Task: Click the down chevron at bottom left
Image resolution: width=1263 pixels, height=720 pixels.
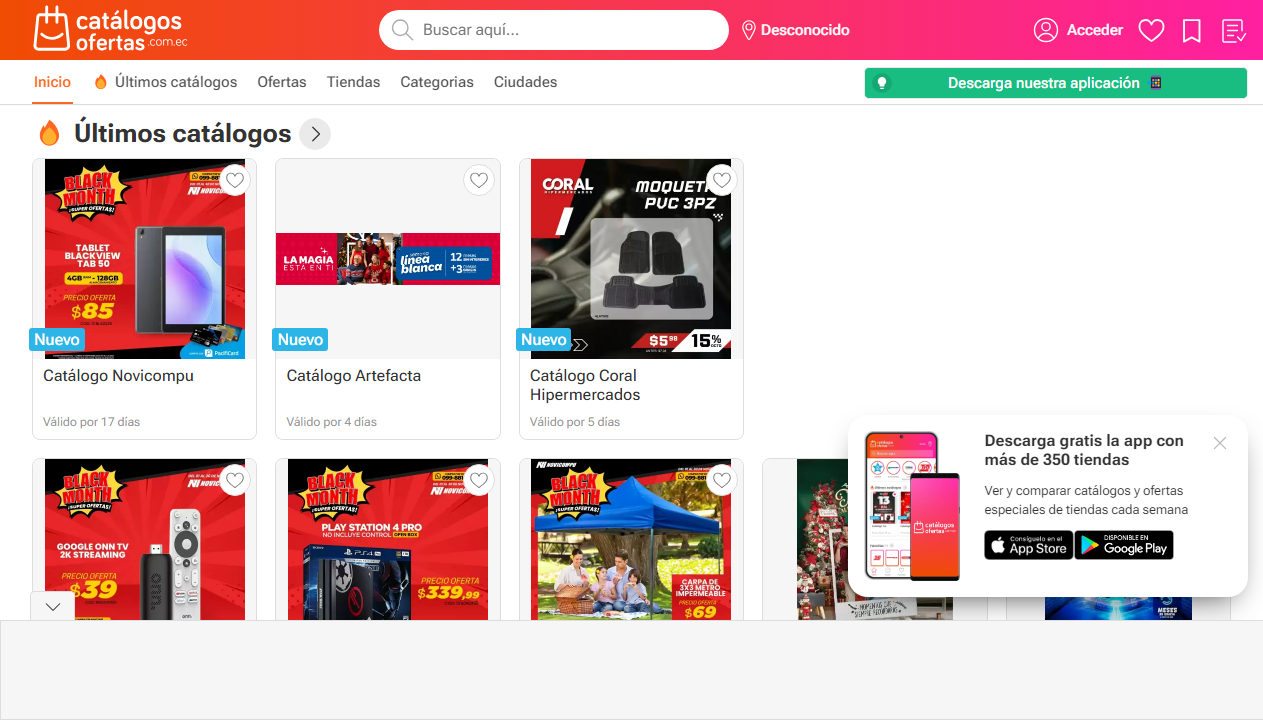Action: point(52,606)
